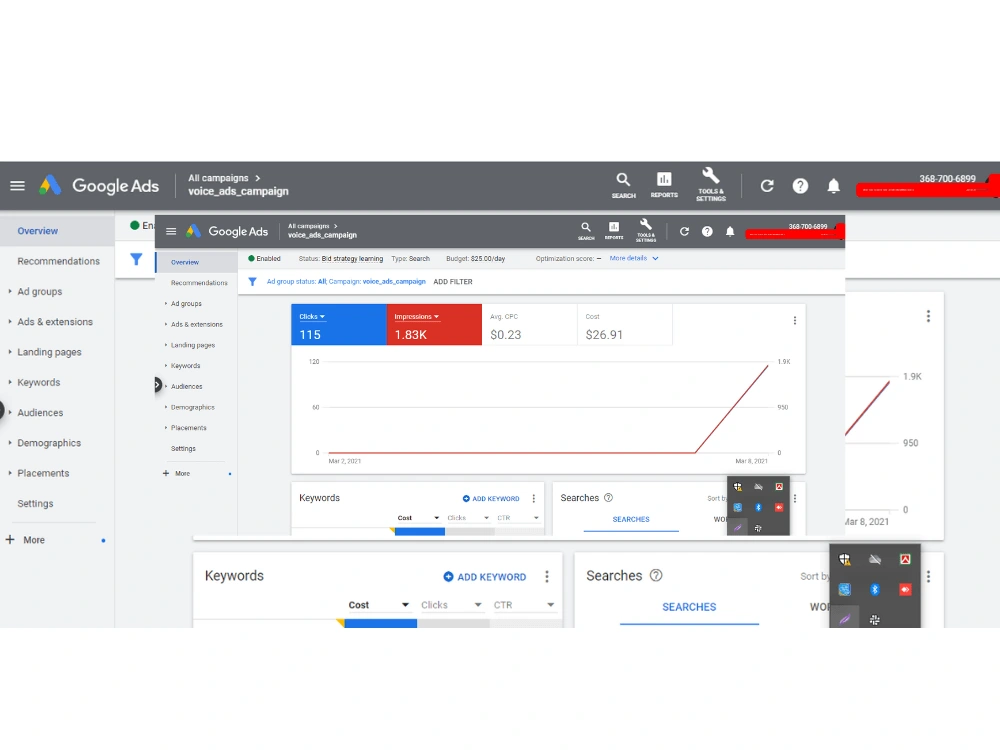The height and width of the screenshot is (750, 1000).
Task: Open the hamburger menu in the smaller overlay header
Action: coord(171,231)
